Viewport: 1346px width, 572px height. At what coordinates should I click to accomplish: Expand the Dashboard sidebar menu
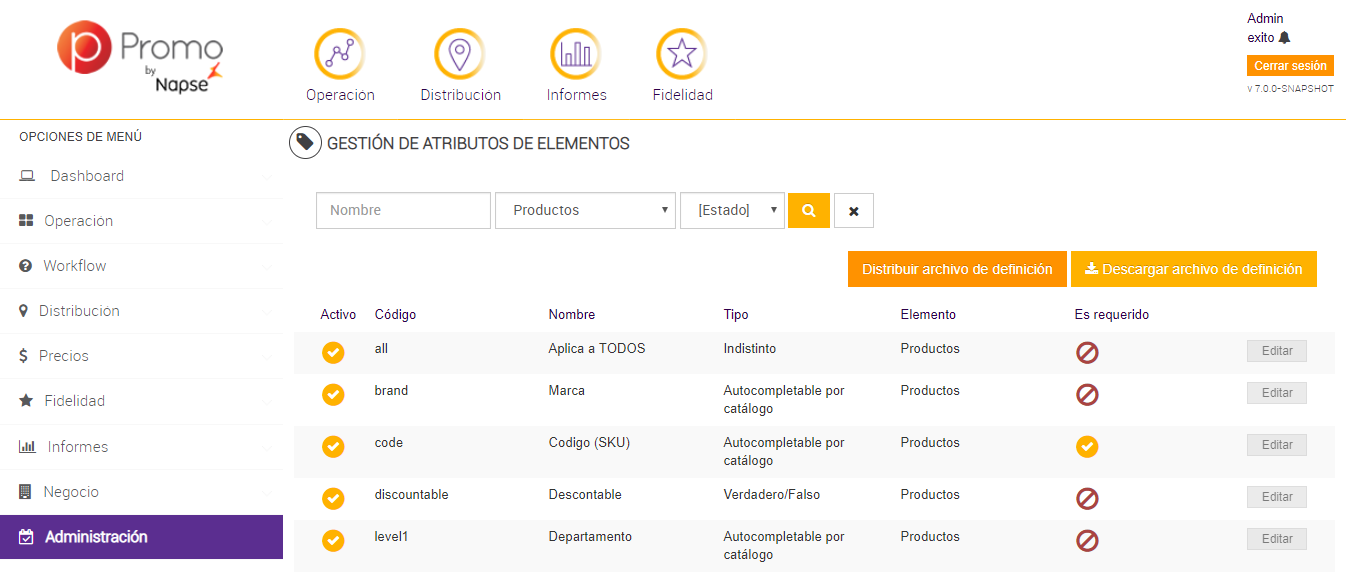(x=87, y=176)
